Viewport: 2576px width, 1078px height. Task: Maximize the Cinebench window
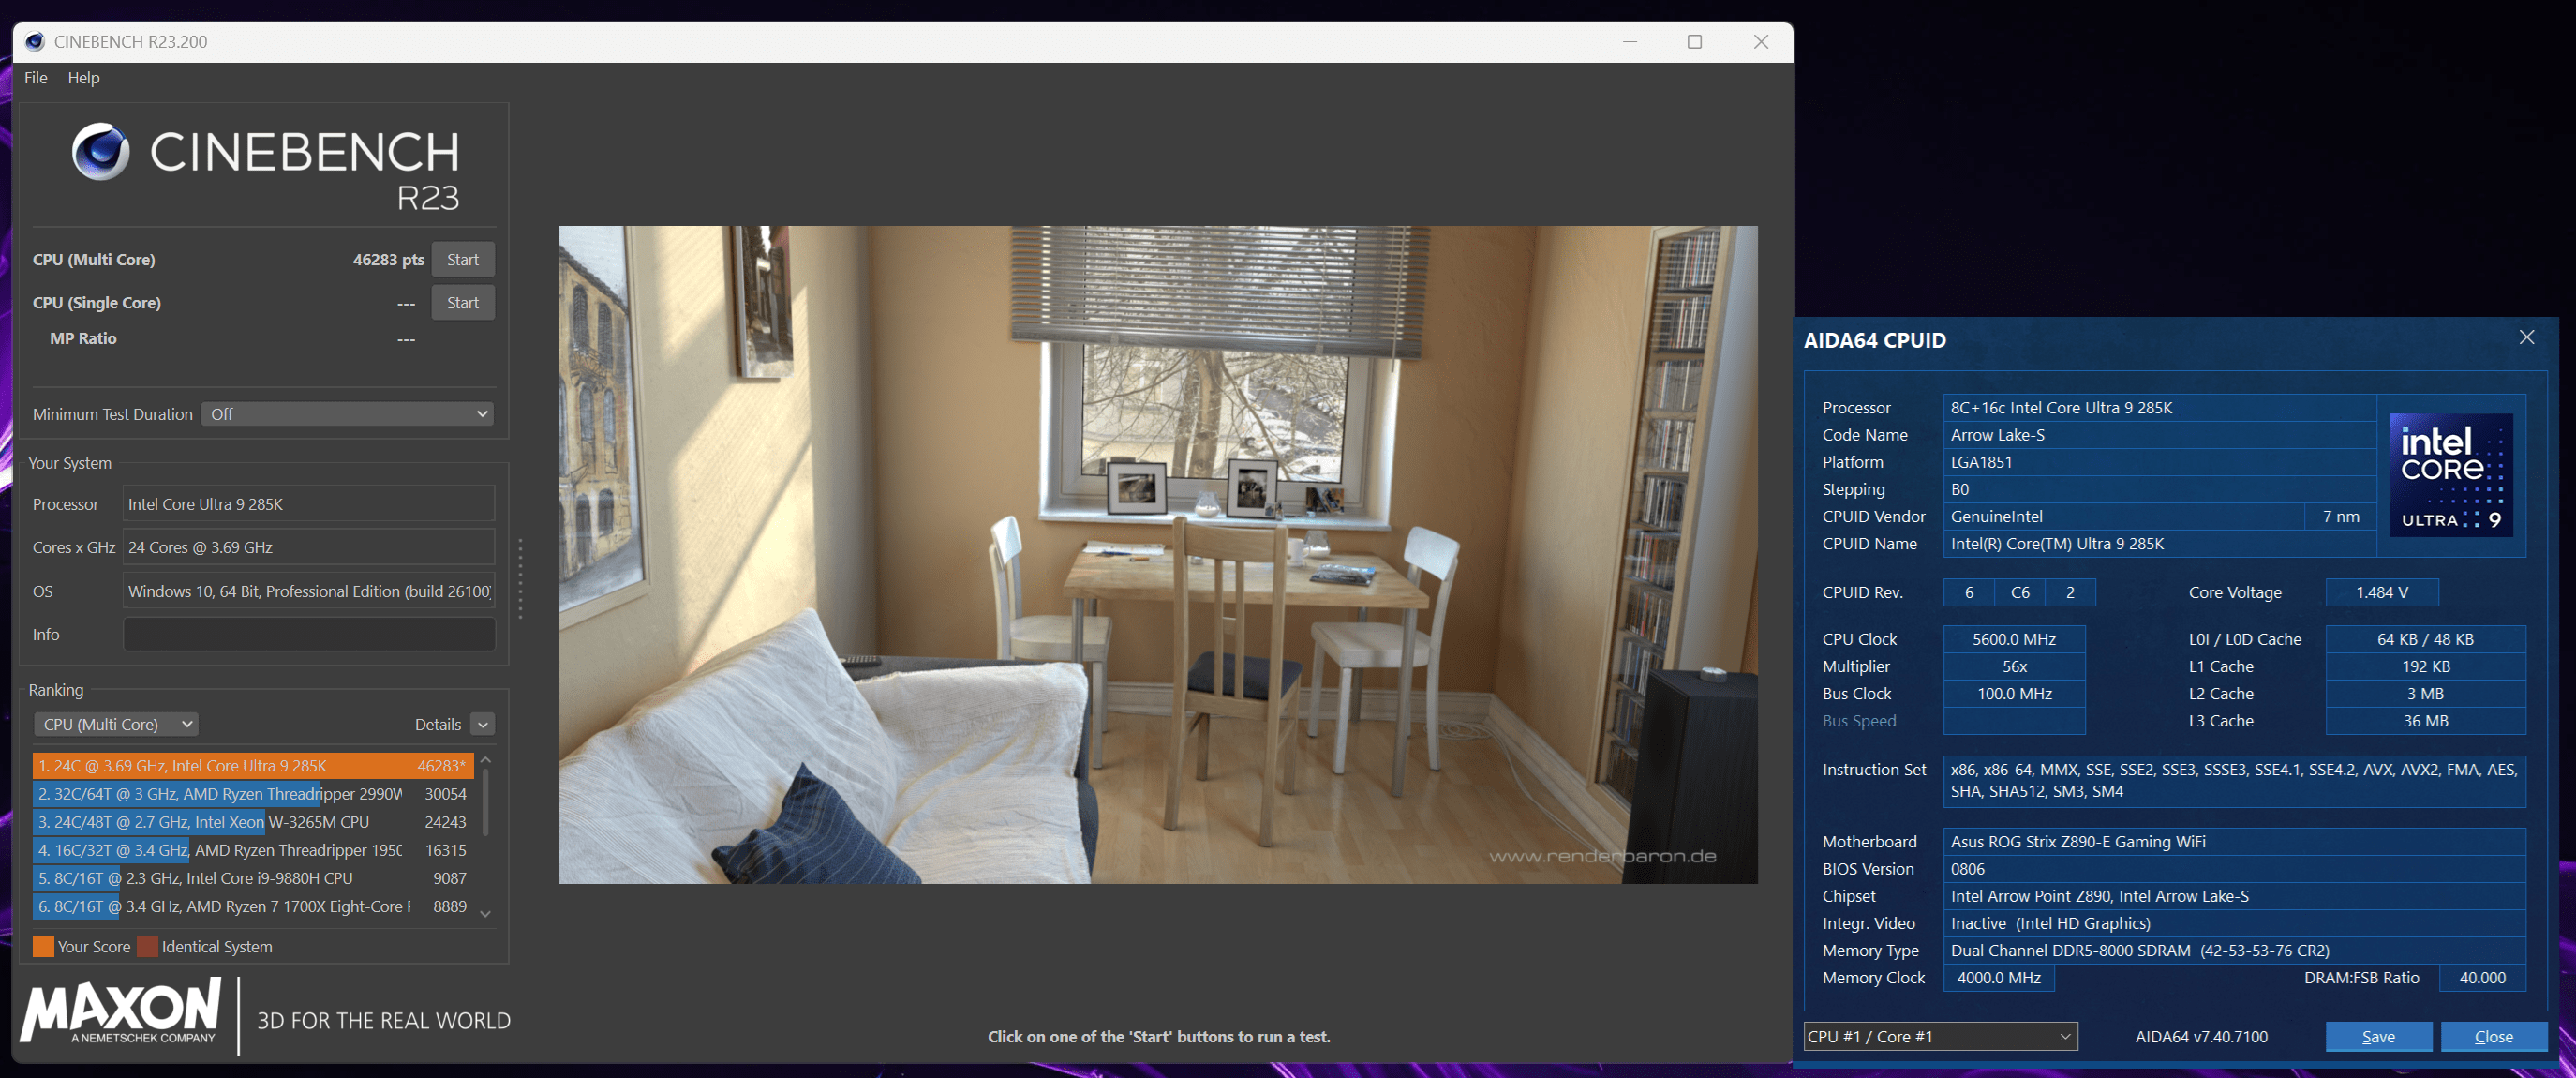(1694, 41)
